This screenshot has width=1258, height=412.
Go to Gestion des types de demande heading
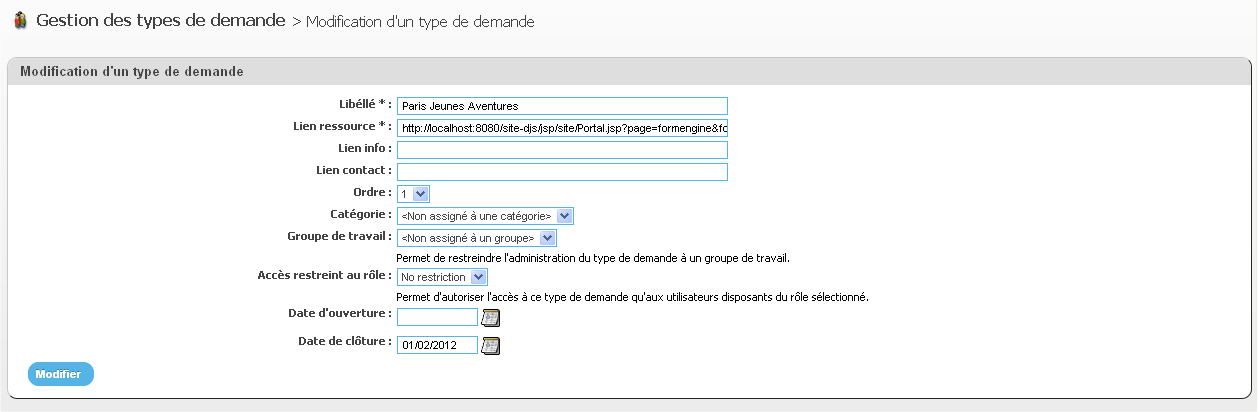pyautogui.click(x=161, y=20)
